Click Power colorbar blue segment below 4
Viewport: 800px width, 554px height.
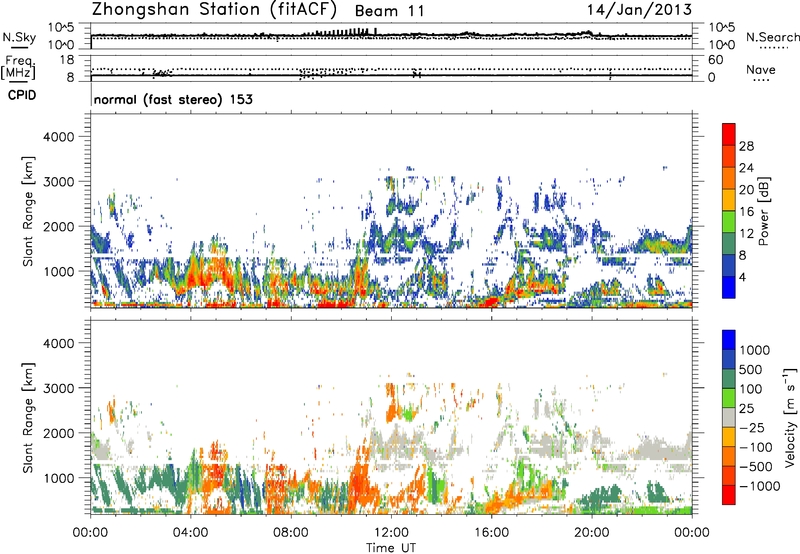729,287
